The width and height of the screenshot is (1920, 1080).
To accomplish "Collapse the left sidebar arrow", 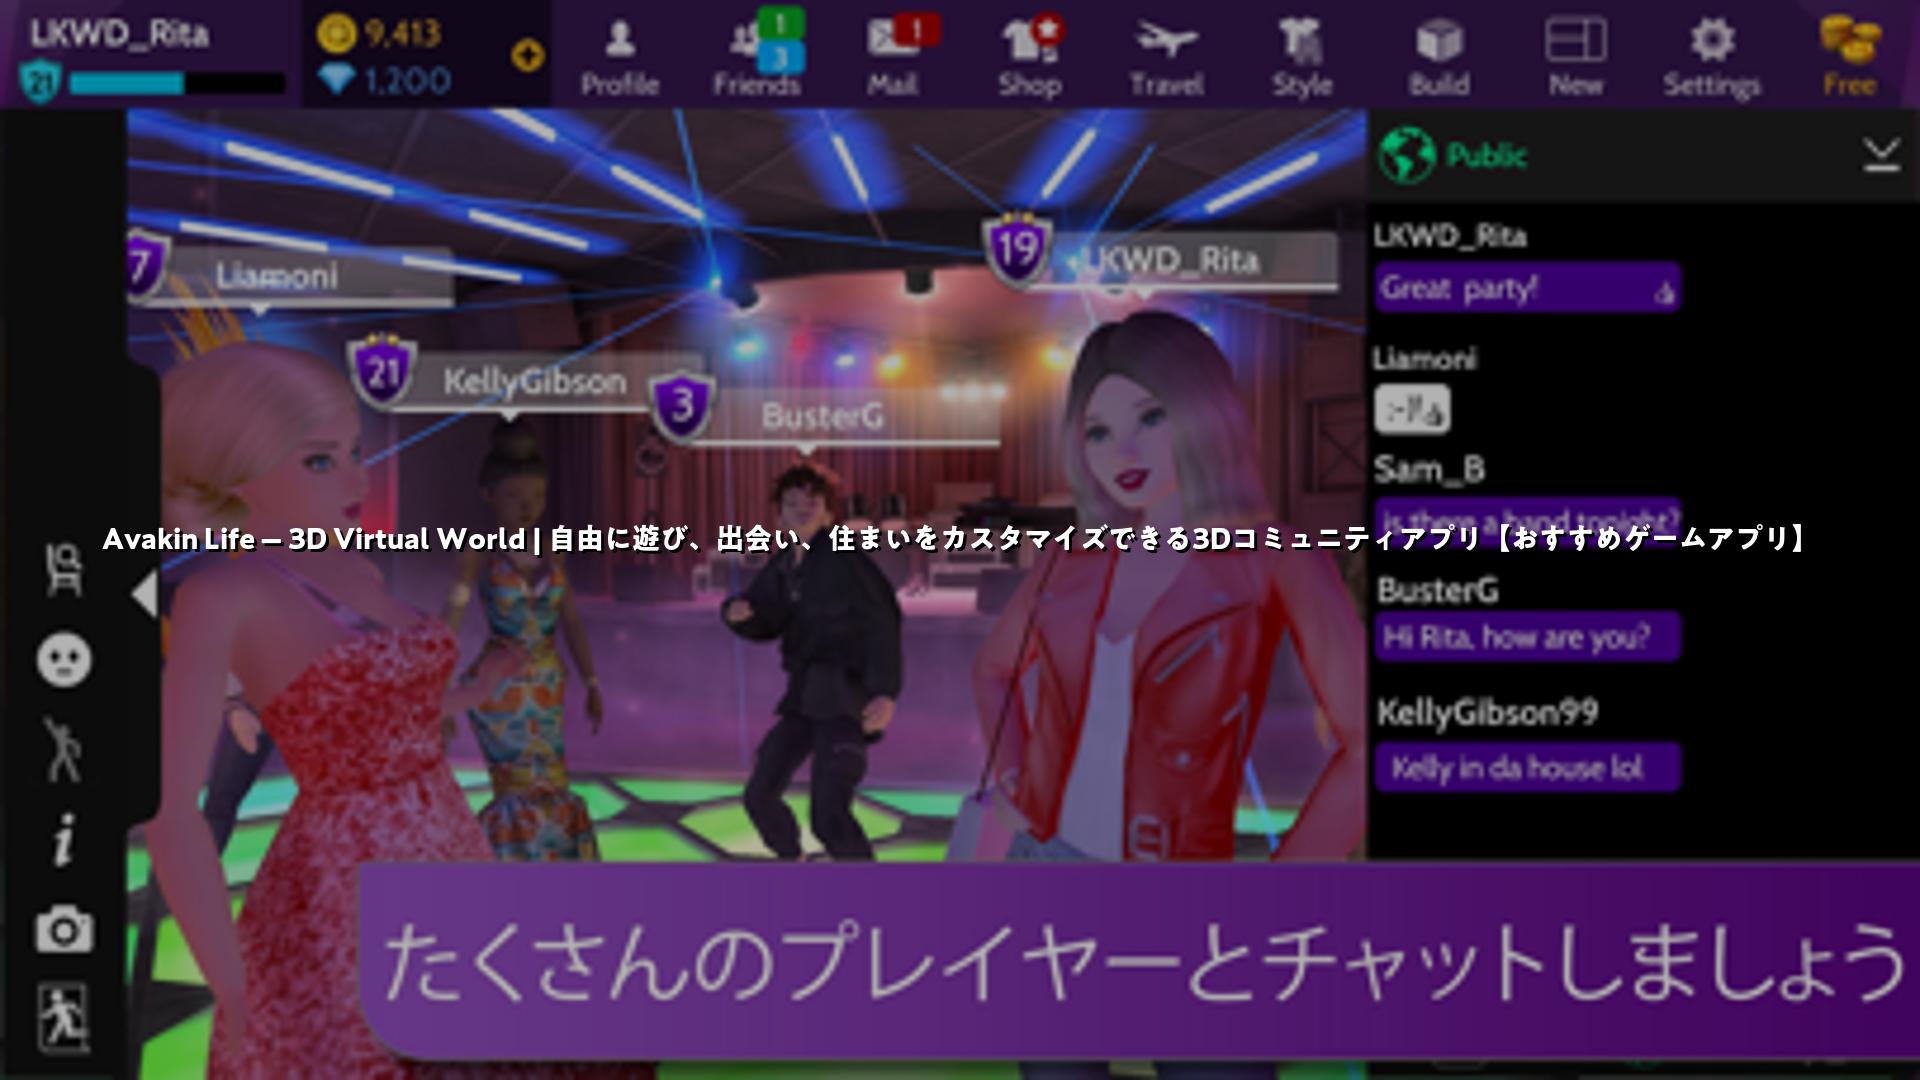I will click(145, 594).
